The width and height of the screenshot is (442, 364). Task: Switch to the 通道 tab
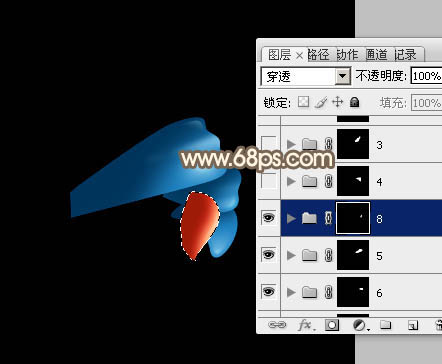click(376, 55)
